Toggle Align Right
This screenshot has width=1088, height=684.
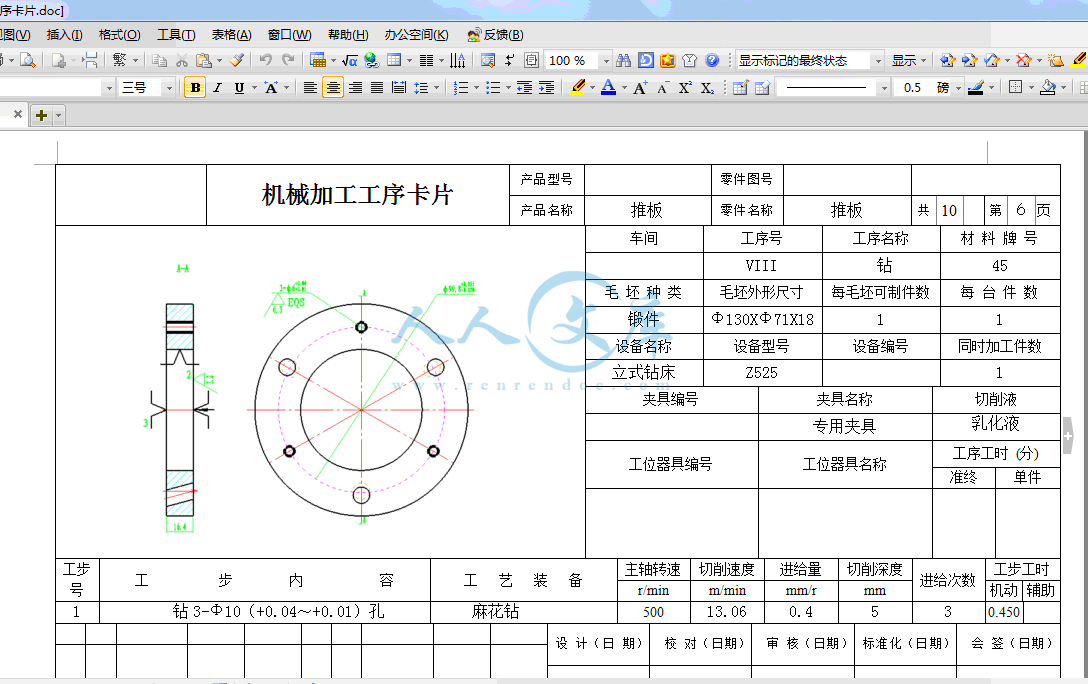[x=355, y=87]
